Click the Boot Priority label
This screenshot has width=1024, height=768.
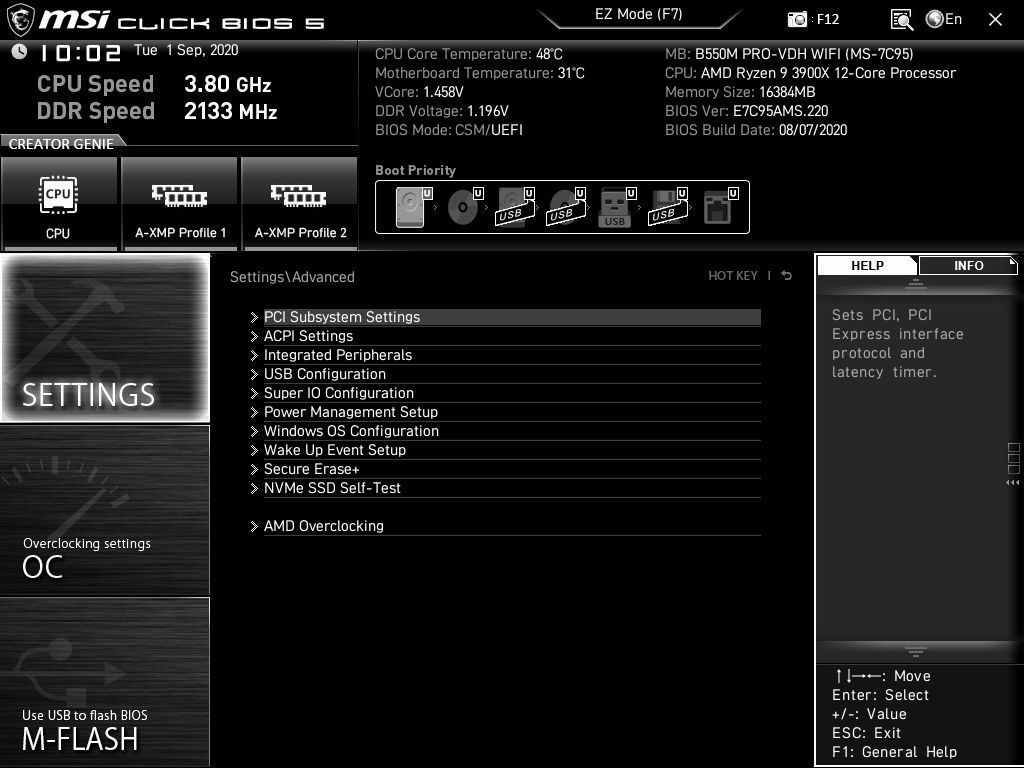coord(415,170)
